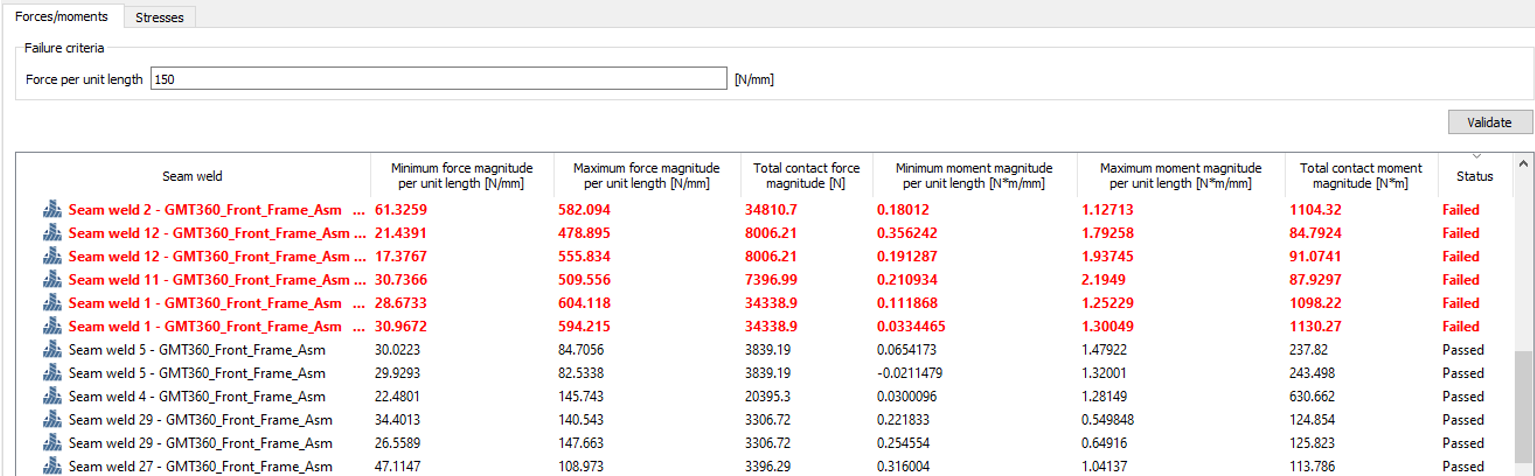Open the Forces/moments tab
This screenshot has width=1535, height=476.
tap(62, 16)
